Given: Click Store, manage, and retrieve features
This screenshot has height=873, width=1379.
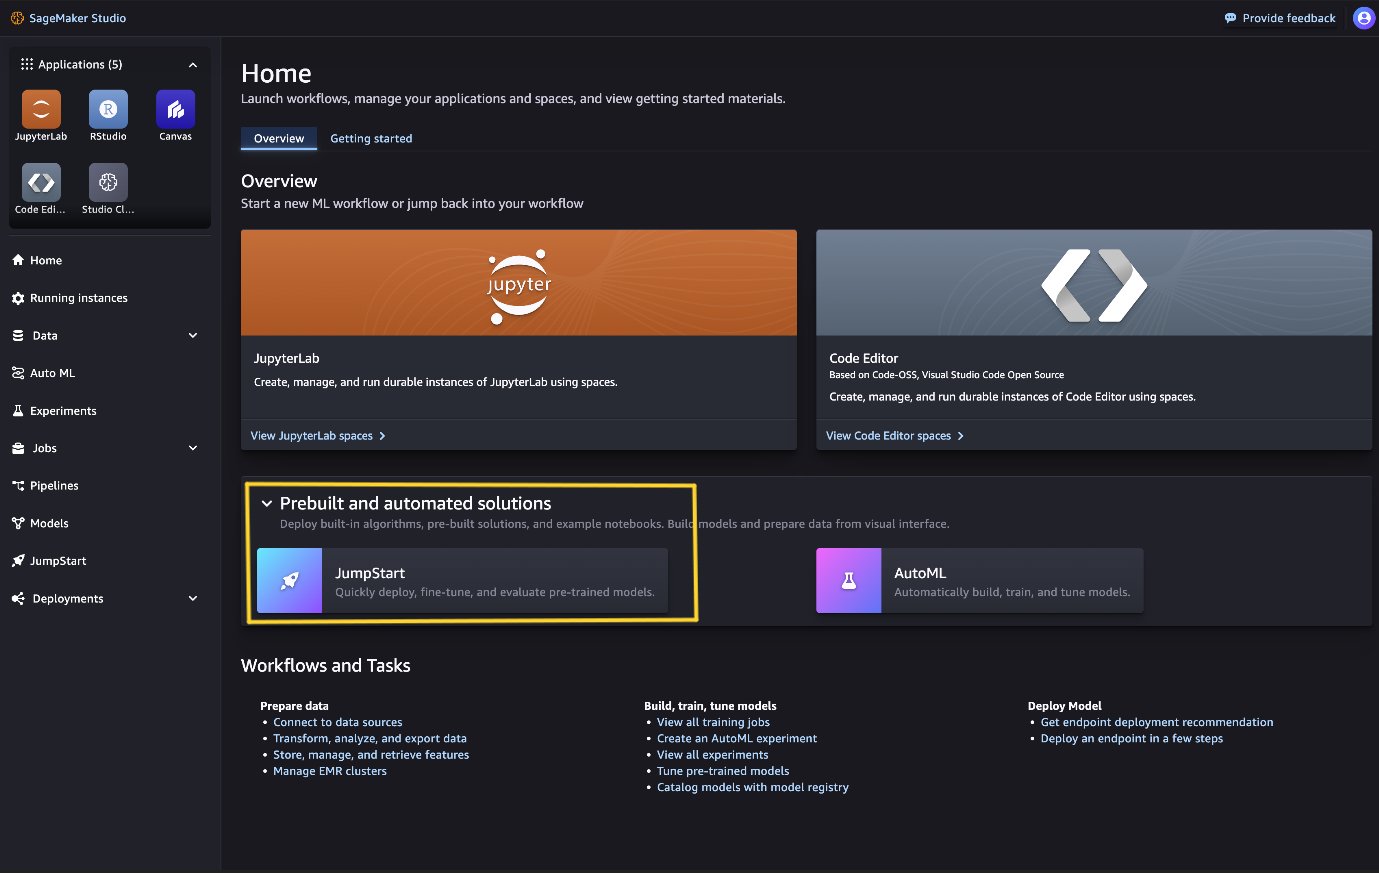Looking at the screenshot, I should coord(371,755).
